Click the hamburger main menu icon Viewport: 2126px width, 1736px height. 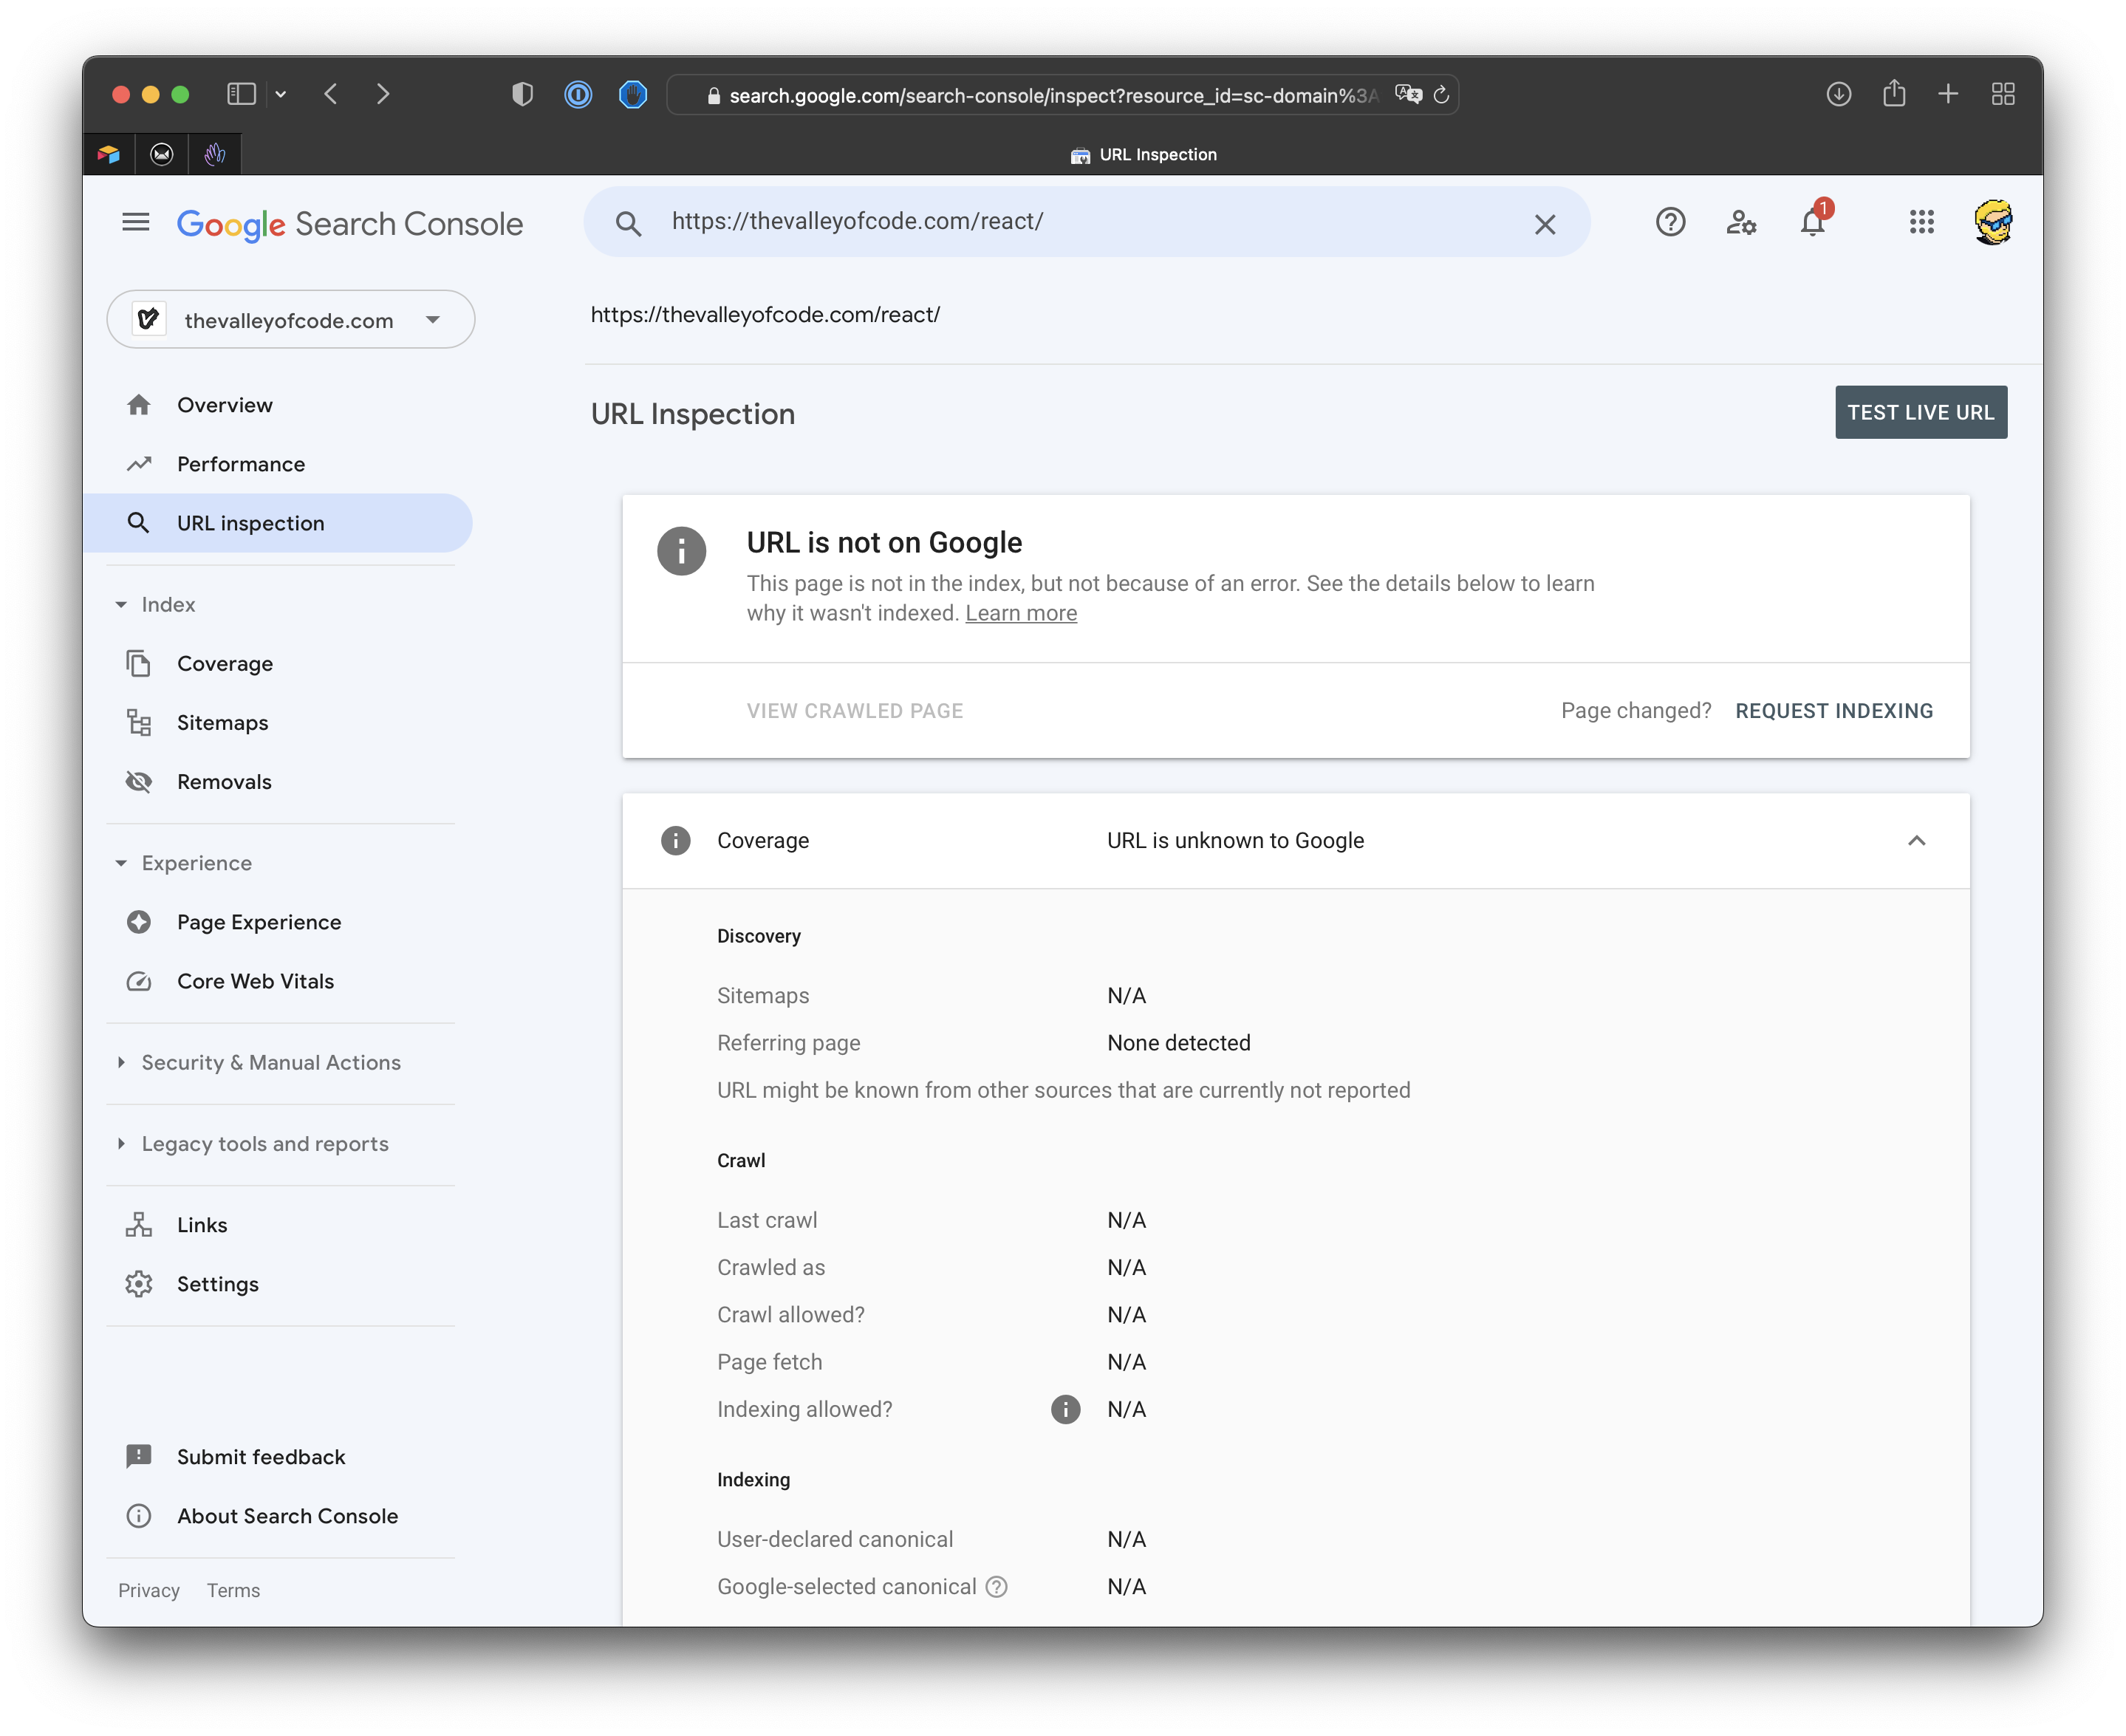tap(136, 222)
